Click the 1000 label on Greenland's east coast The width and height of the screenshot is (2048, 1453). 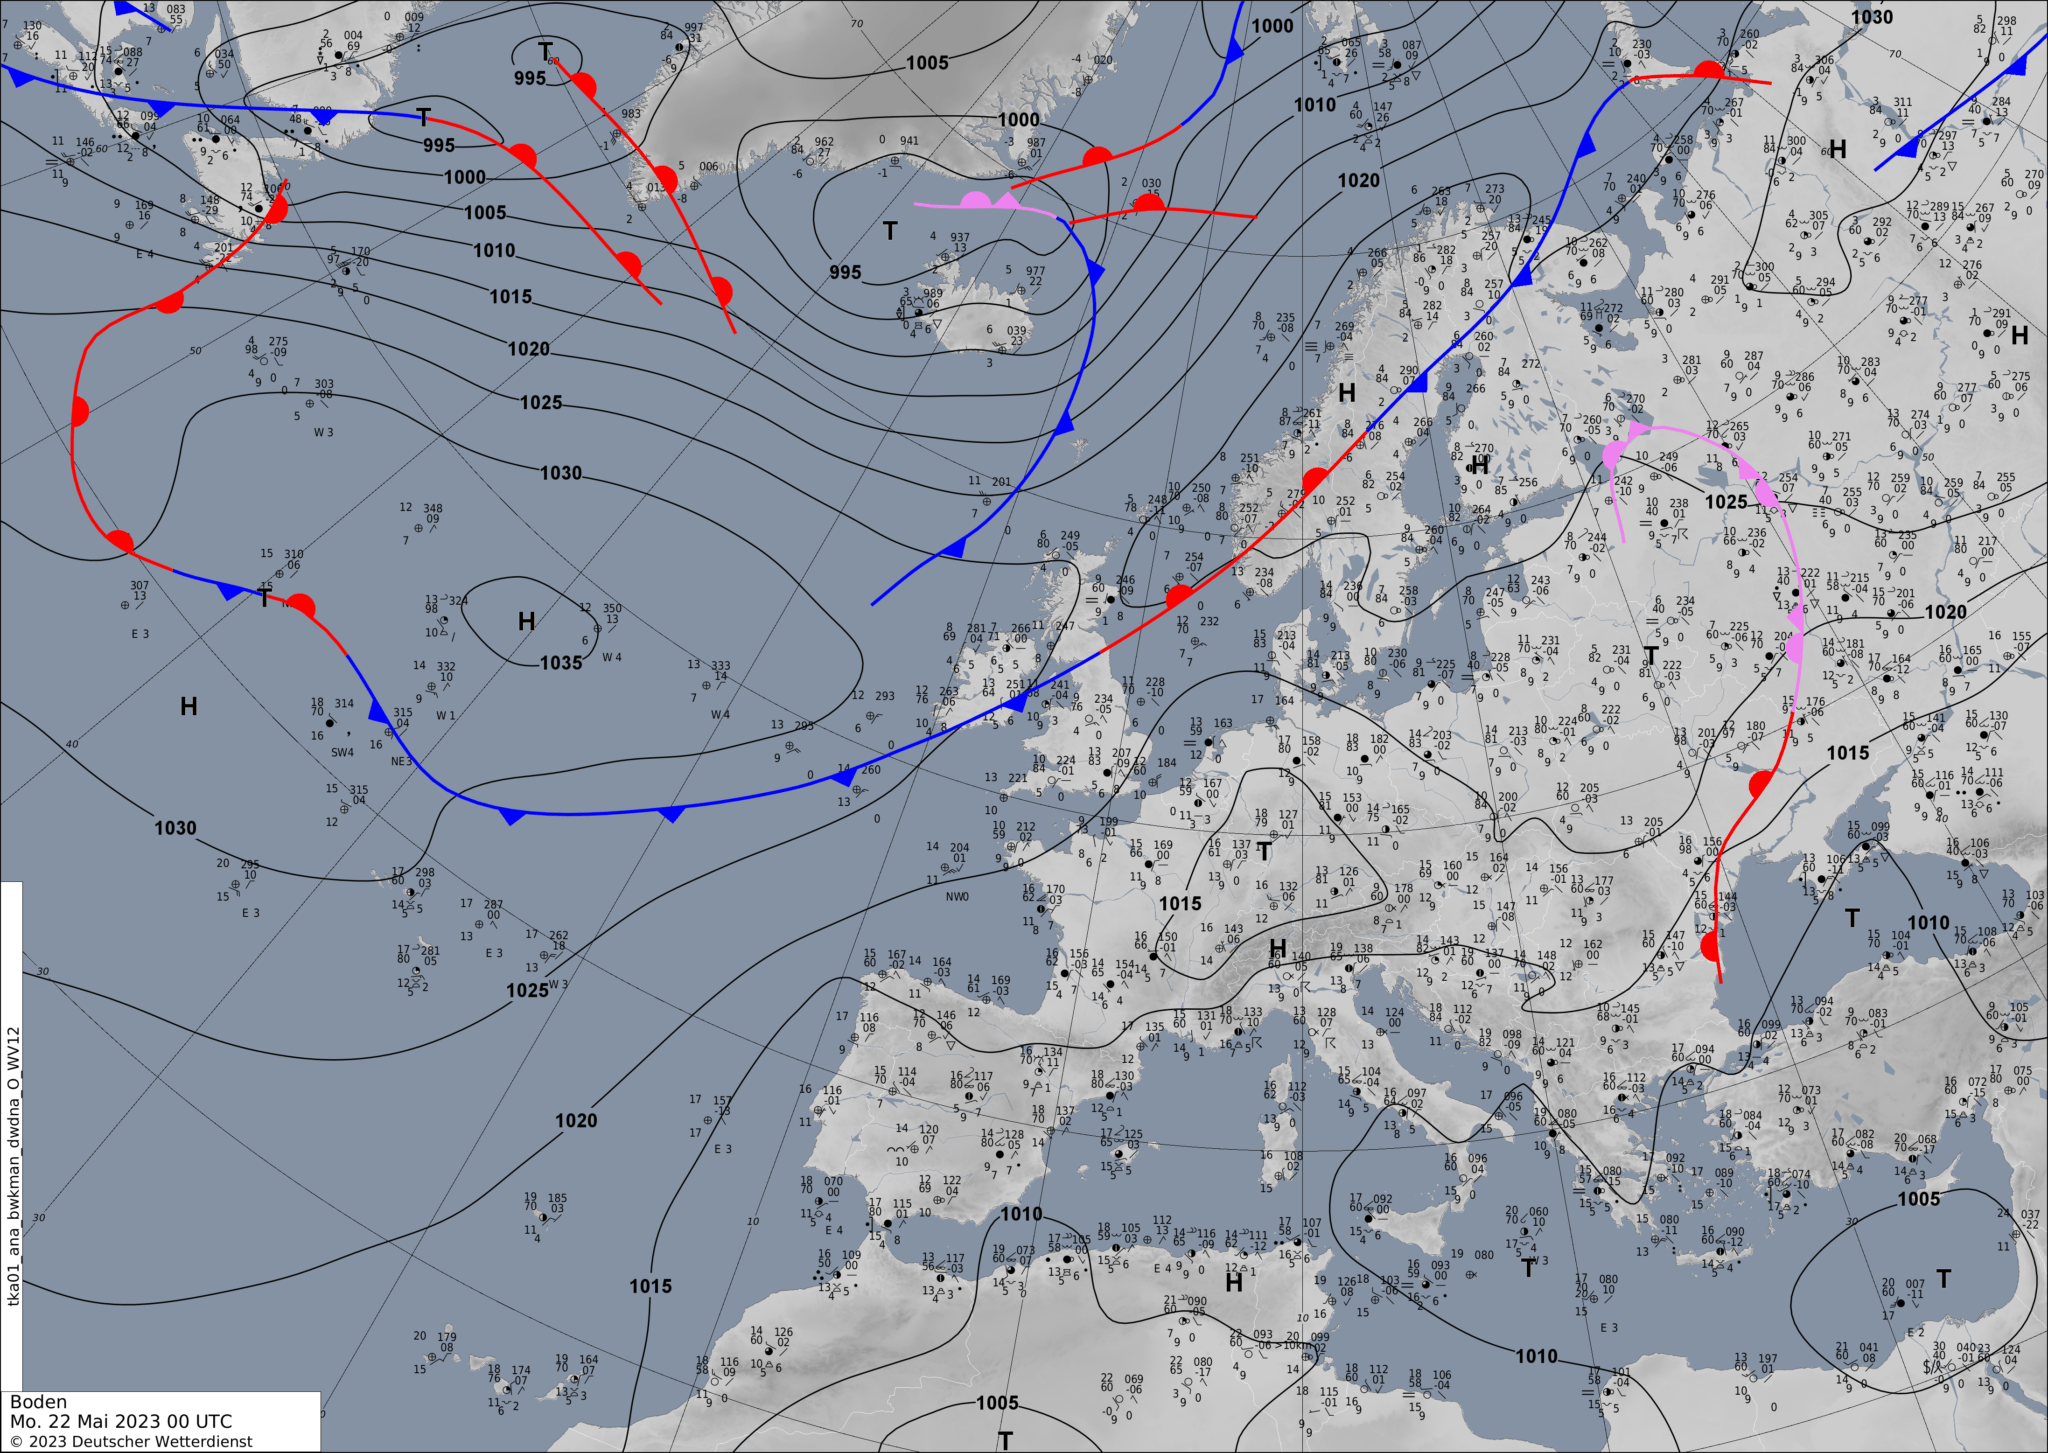click(x=1018, y=120)
